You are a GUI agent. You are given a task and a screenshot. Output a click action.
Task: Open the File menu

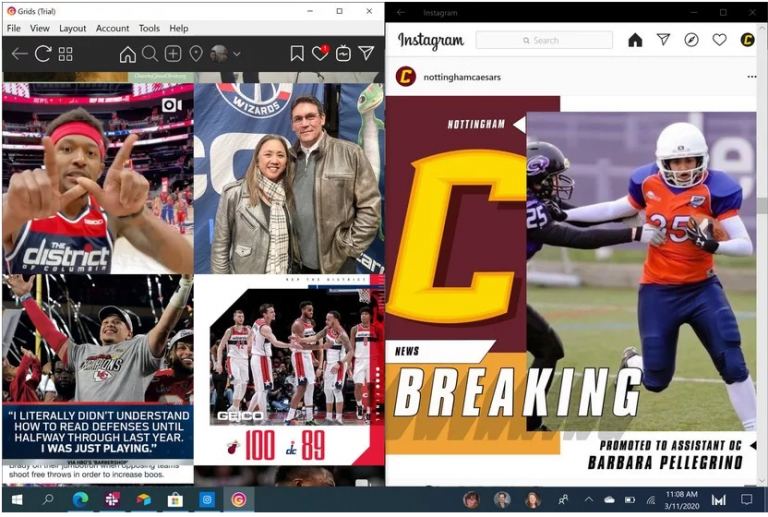pos(14,28)
